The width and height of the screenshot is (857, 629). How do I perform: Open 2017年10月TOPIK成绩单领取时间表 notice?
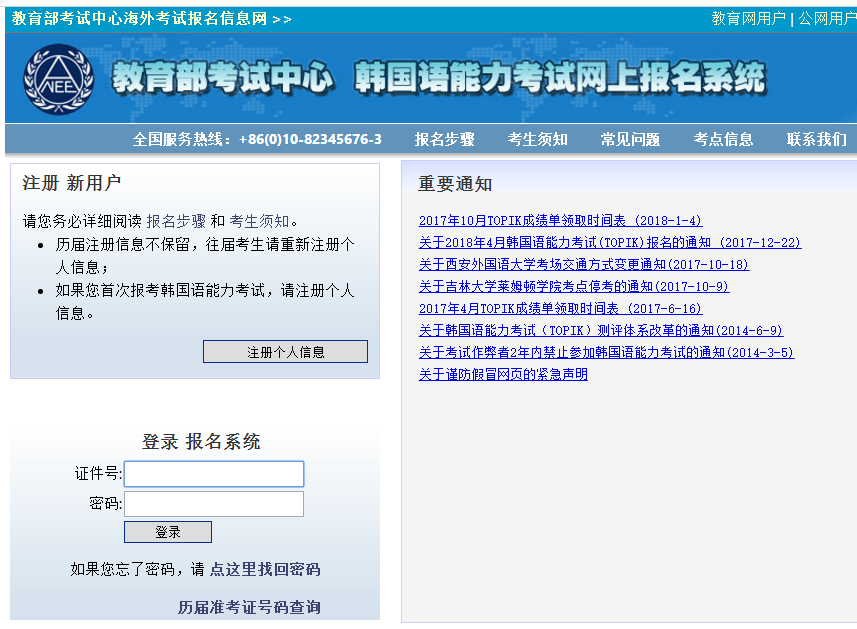point(560,221)
